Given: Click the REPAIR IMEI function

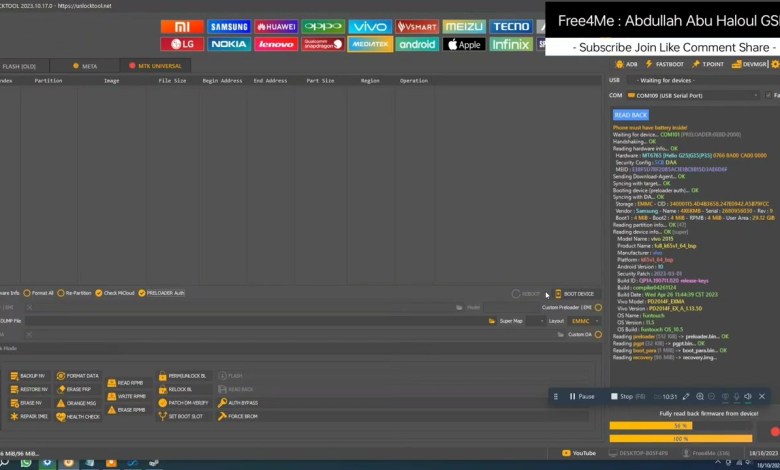Looking at the screenshot, I should 29,416.
